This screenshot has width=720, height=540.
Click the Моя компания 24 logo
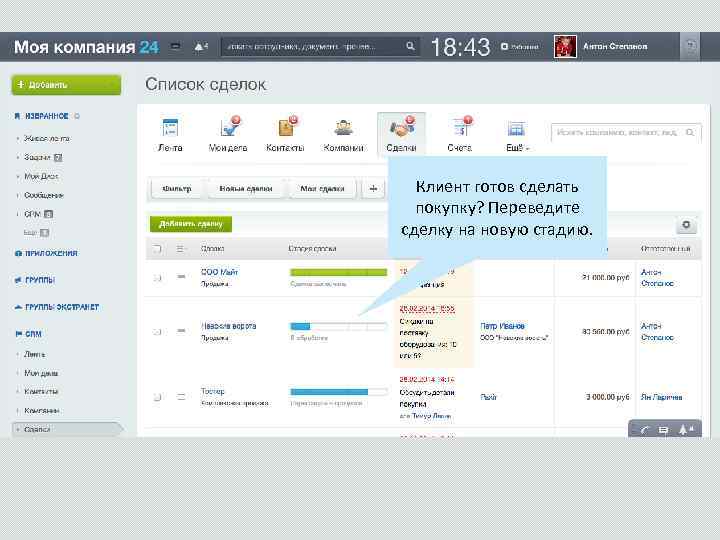86,47
